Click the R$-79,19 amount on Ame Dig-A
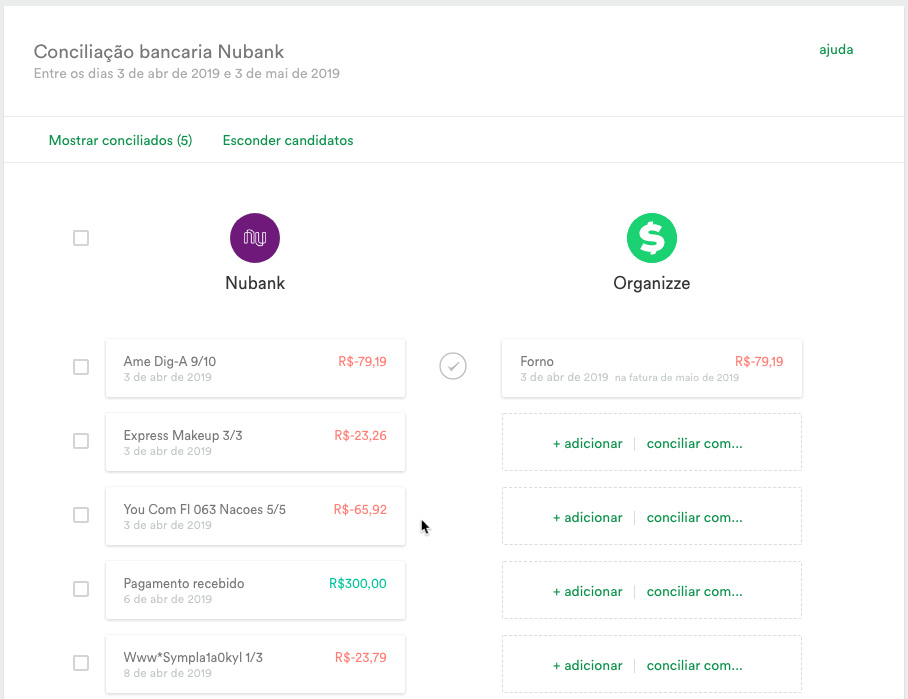Screen dimensions: 908x699 363,361
